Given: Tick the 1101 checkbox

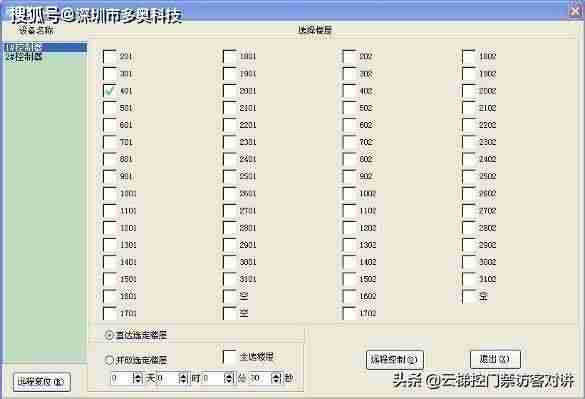Looking at the screenshot, I should (x=110, y=211).
